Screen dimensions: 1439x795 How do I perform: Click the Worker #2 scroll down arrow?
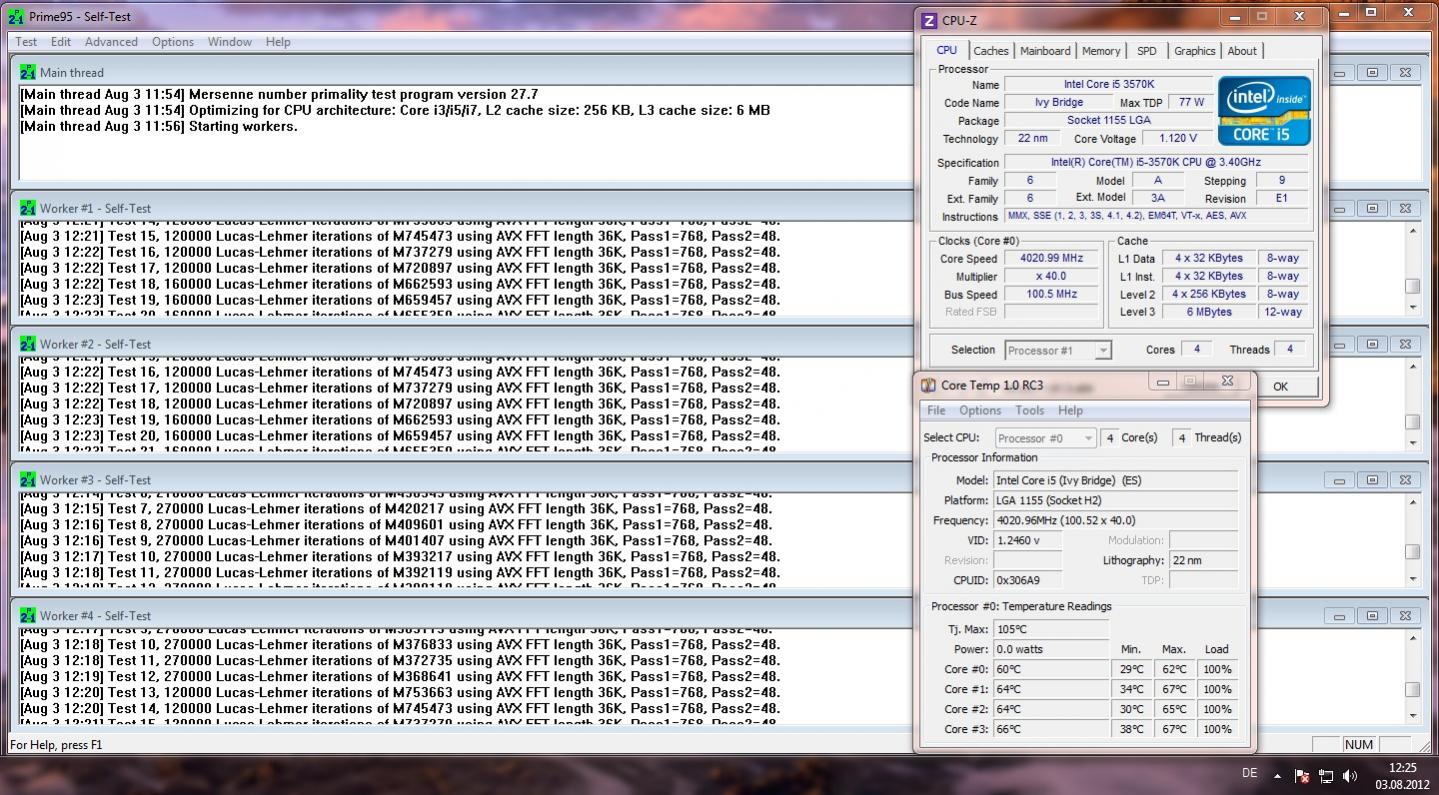tap(1412, 442)
